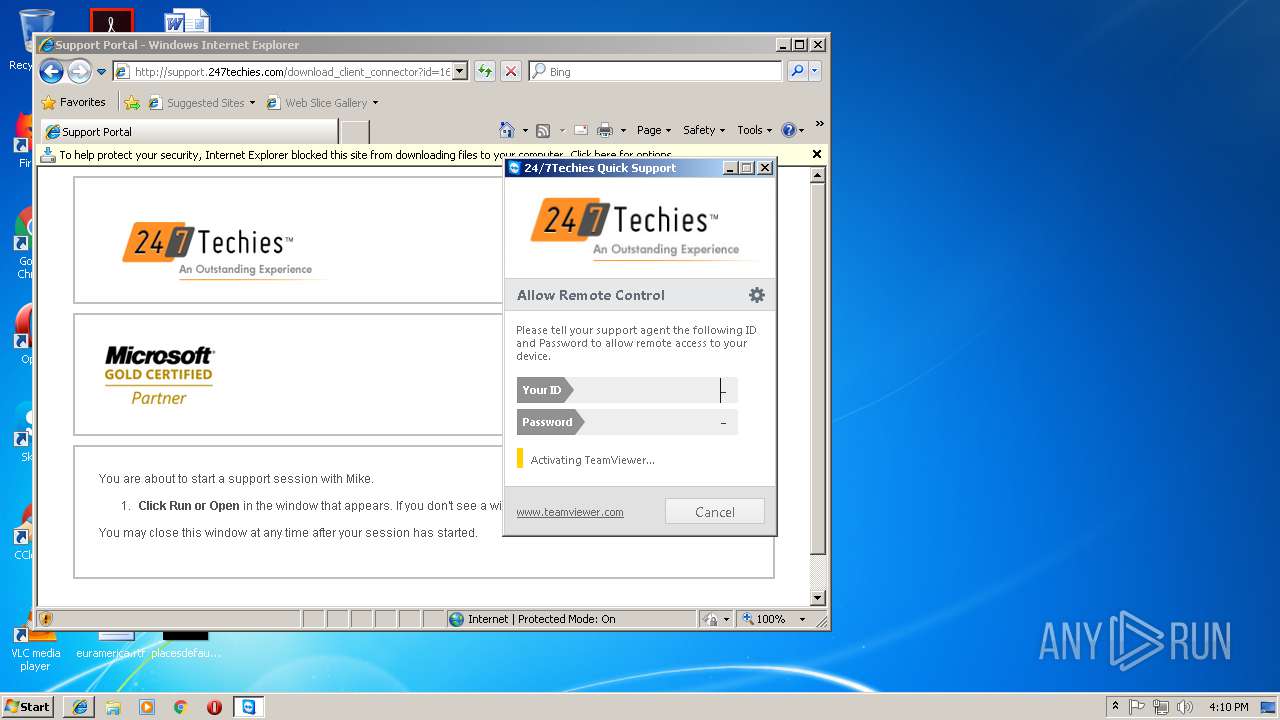This screenshot has height=720, width=1280.
Task: Click Microsoft Gold Certified Partner logo
Action: pyautogui.click(x=159, y=375)
